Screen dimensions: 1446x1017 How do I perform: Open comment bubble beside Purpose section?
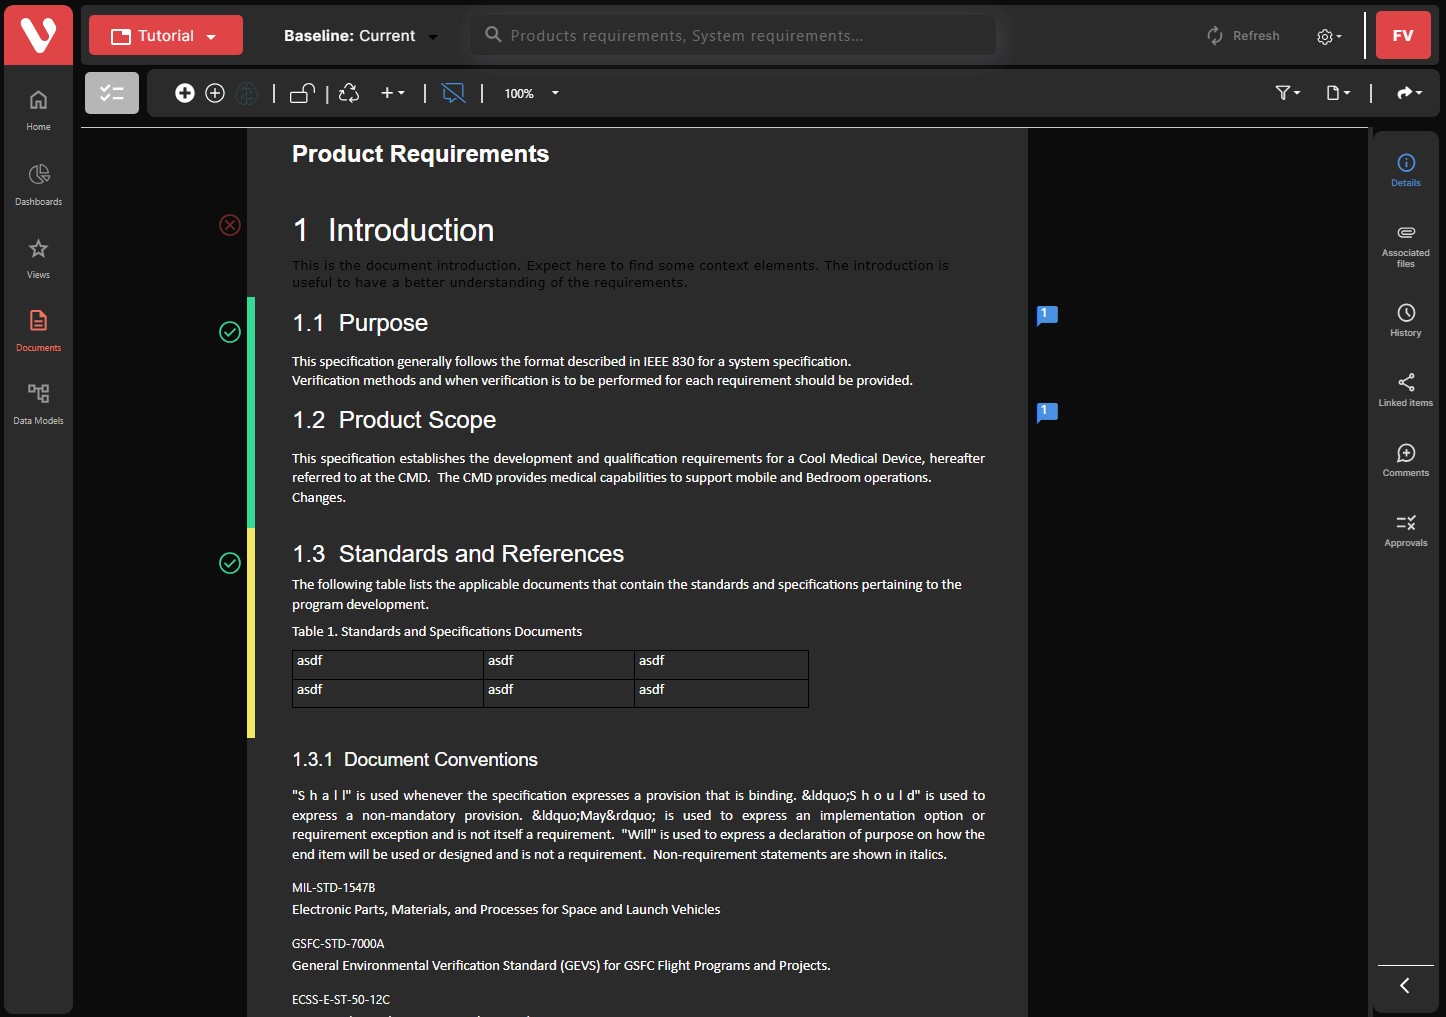point(1047,316)
